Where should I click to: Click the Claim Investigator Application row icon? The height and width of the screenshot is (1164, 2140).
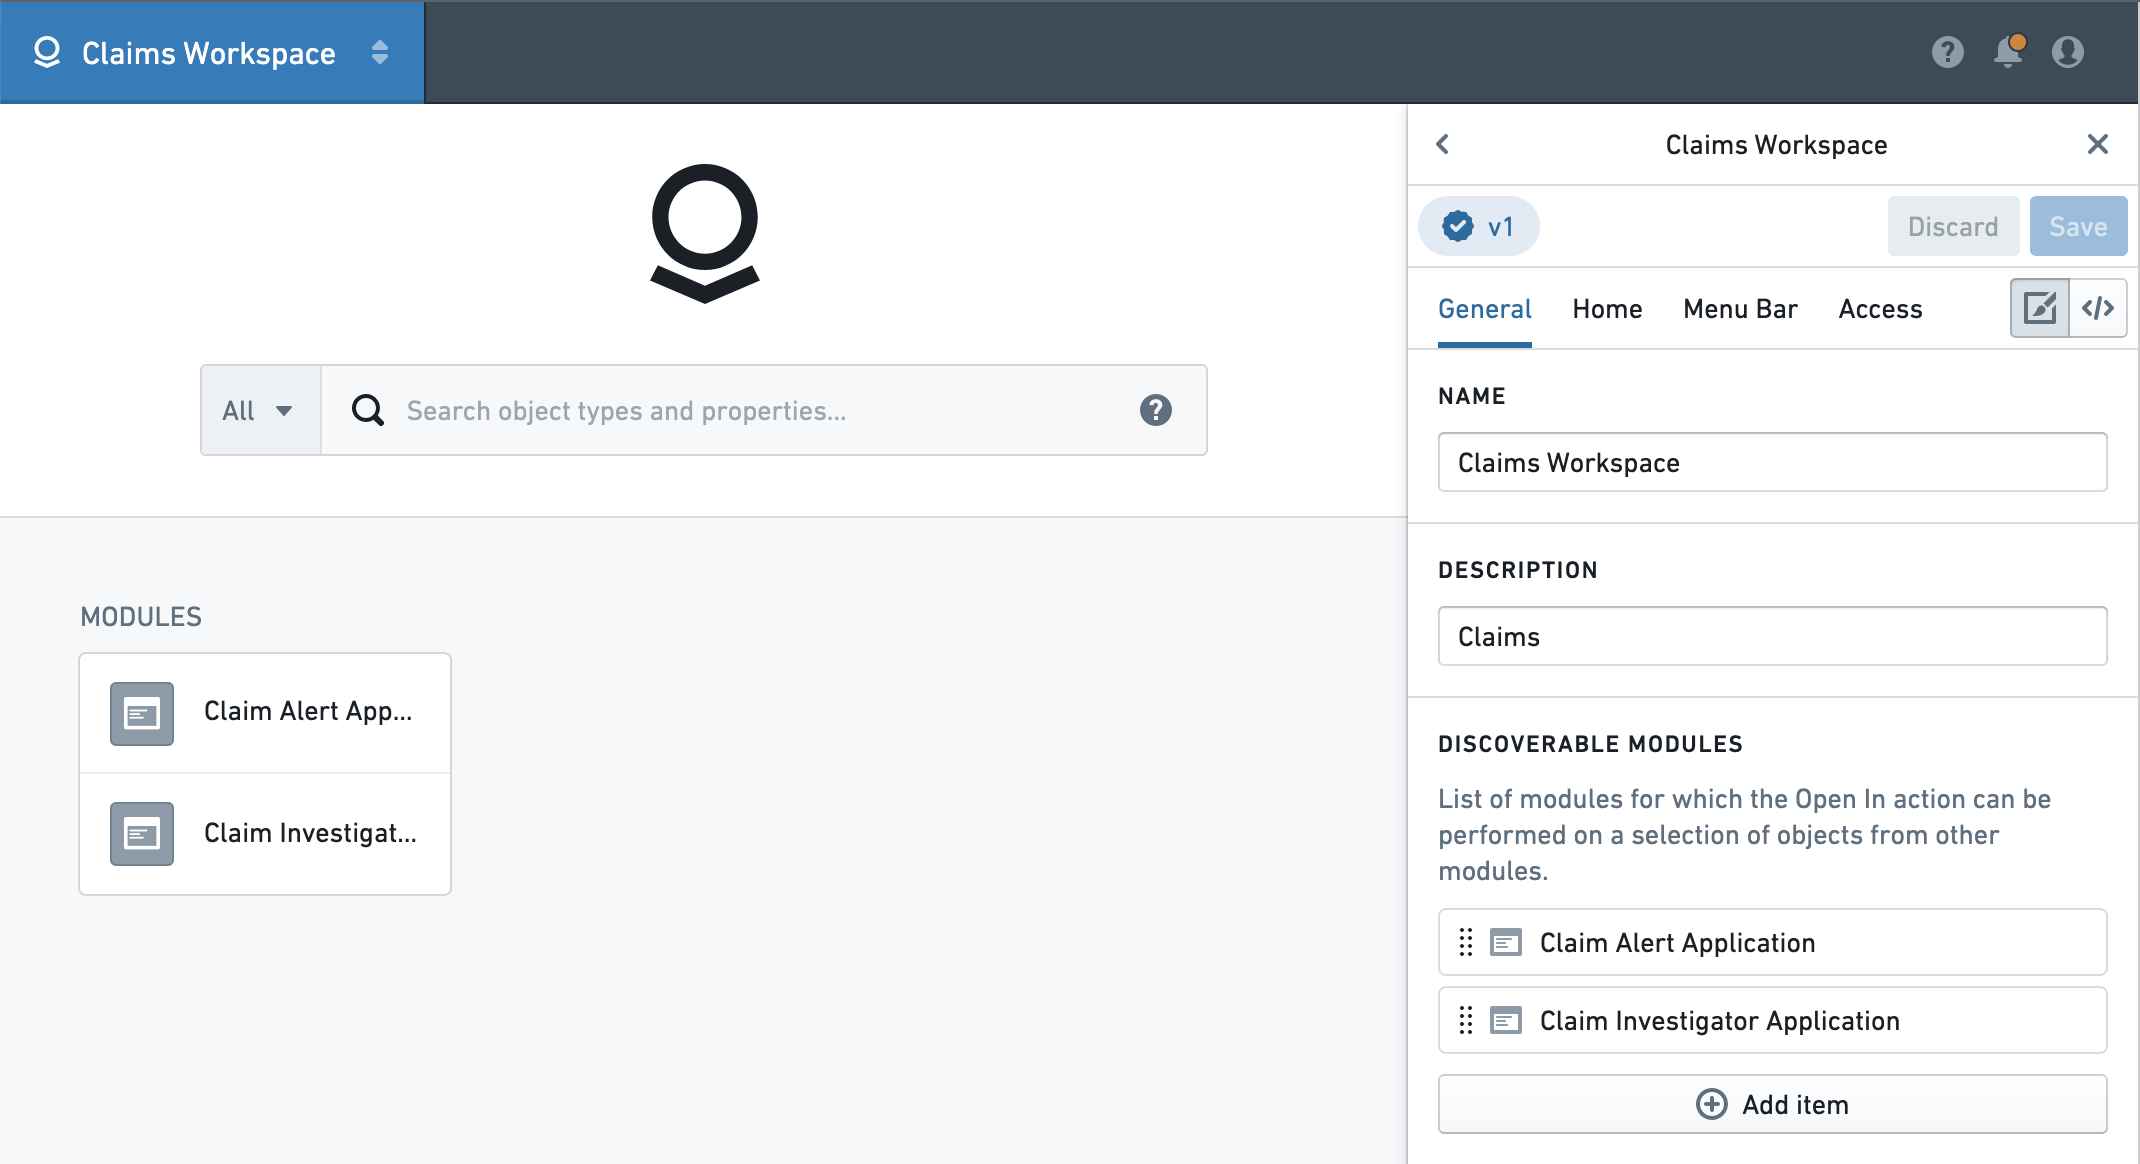(1506, 1020)
